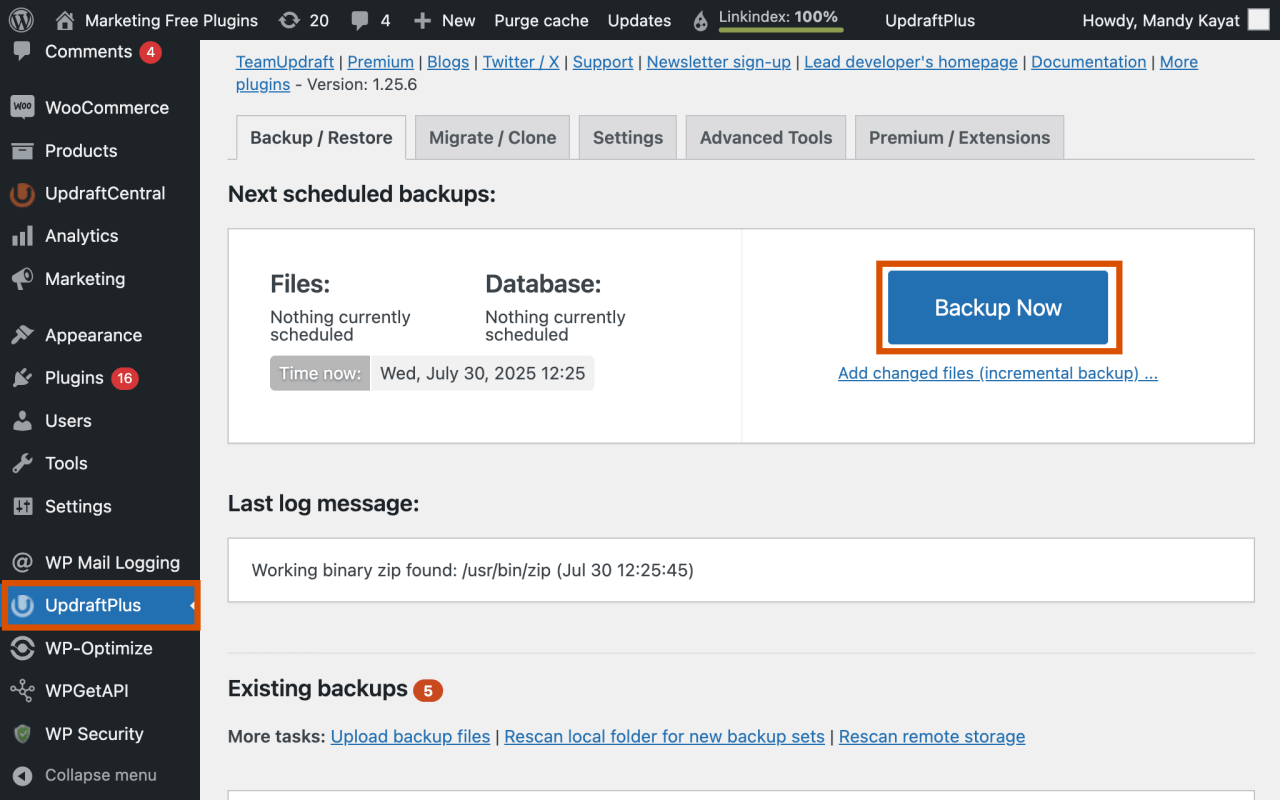This screenshot has height=800, width=1280.
Task: Click the Analytics bar-chart icon
Action: tap(22, 235)
